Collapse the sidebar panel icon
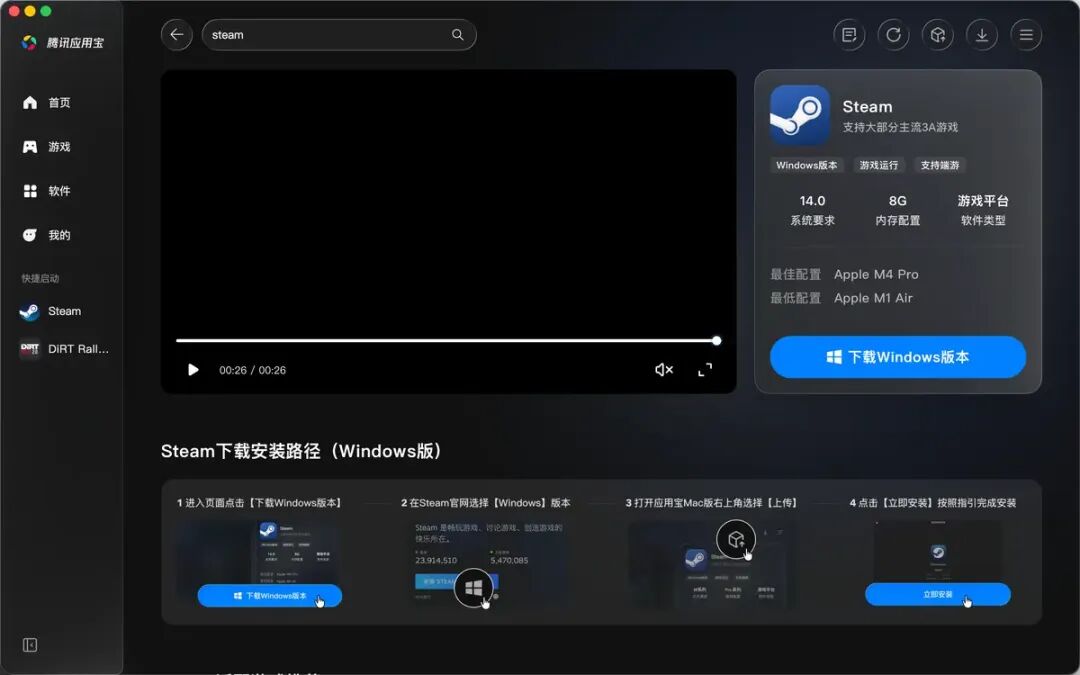This screenshot has width=1080, height=675. [x=30, y=645]
